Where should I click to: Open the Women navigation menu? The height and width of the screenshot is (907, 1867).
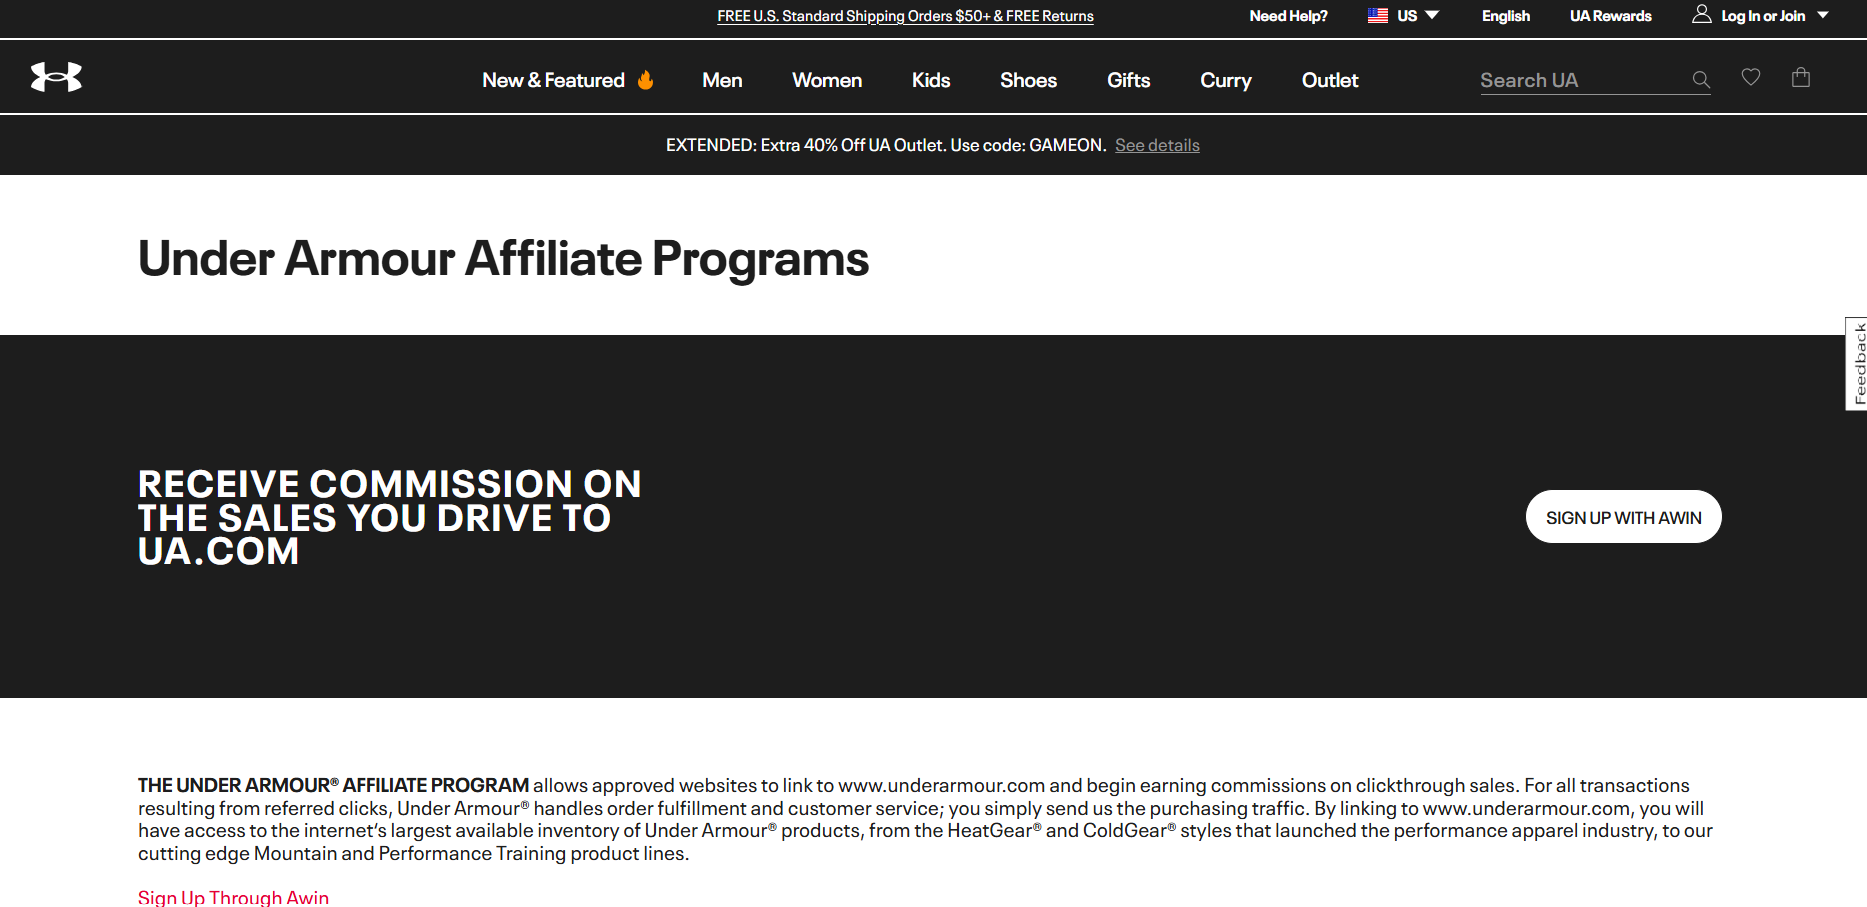pyautogui.click(x=826, y=80)
